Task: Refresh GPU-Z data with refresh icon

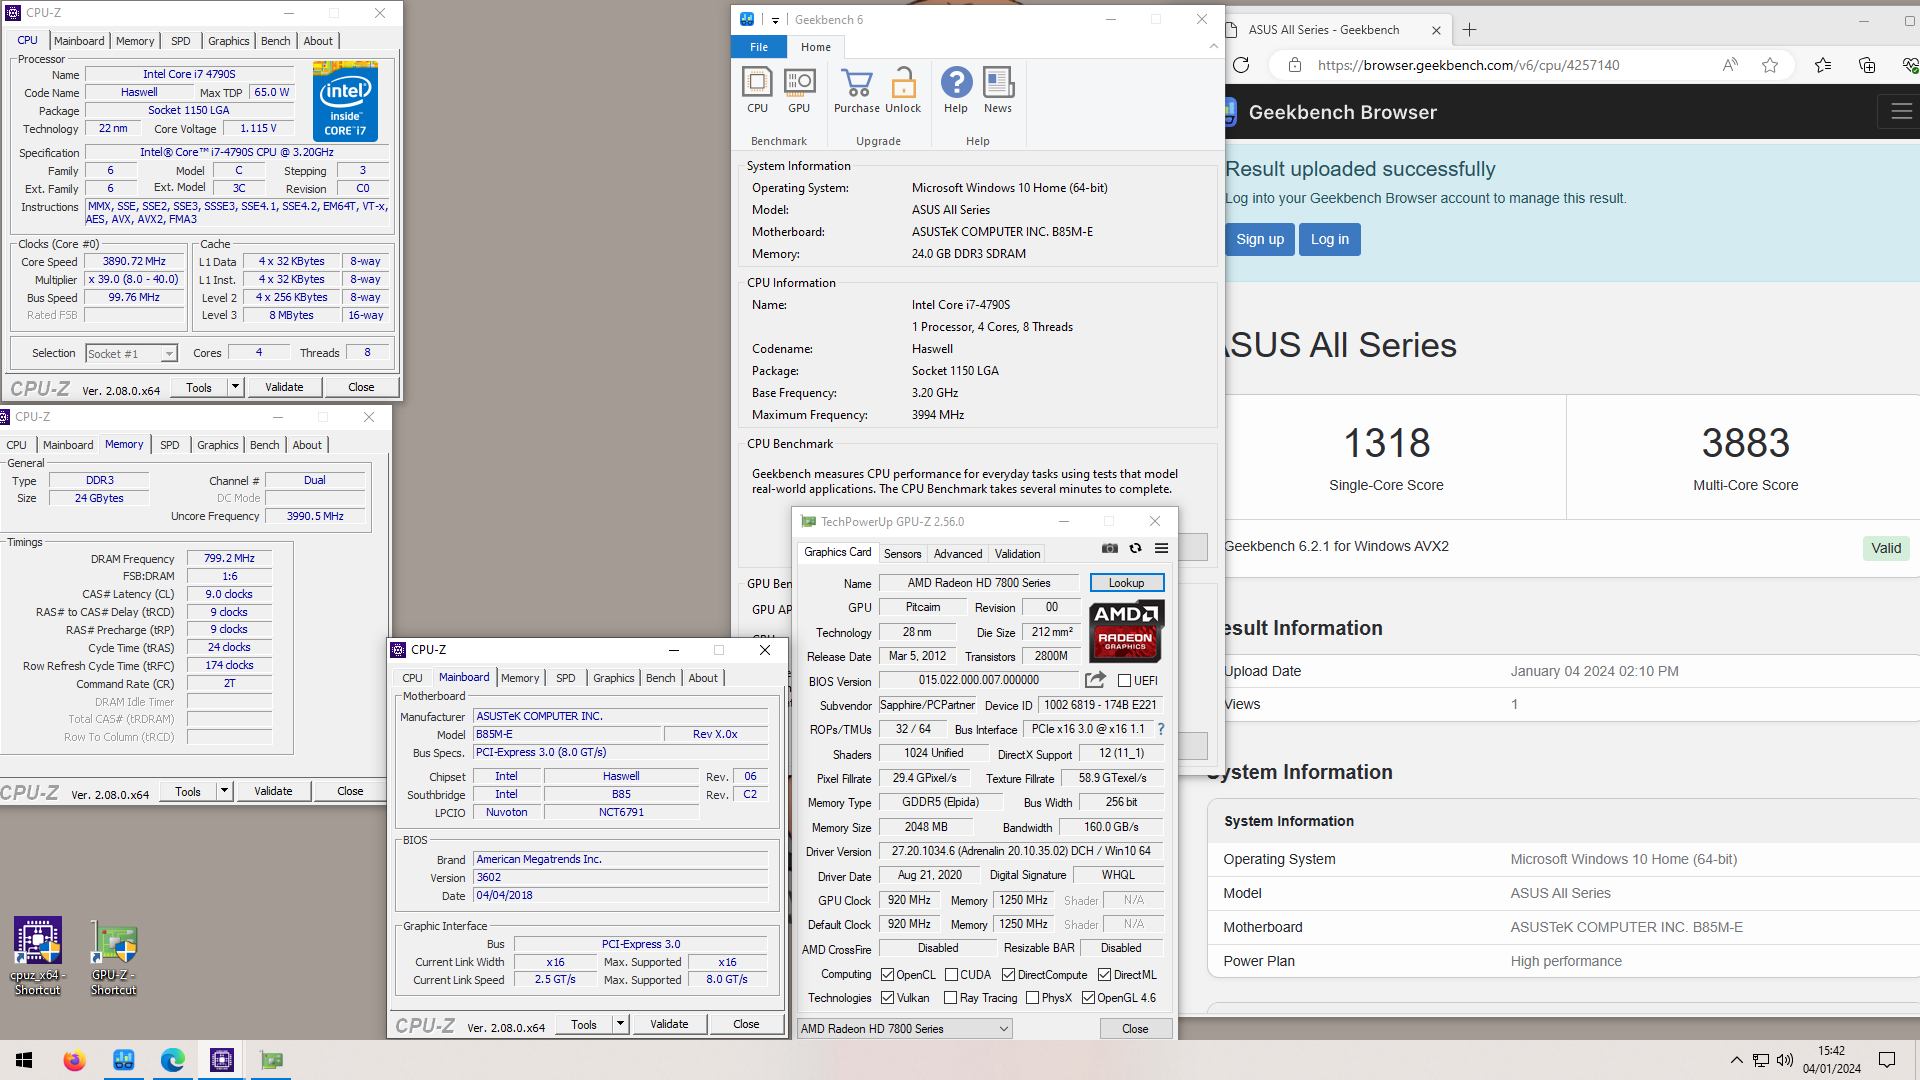Action: [1136, 548]
